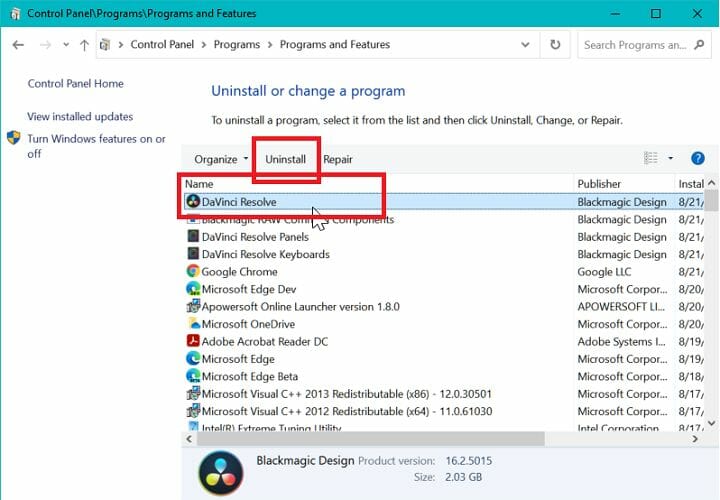The height and width of the screenshot is (500, 720).
Task: Click the DaVinci Resolve Keyboards icon
Action: (x=193, y=254)
